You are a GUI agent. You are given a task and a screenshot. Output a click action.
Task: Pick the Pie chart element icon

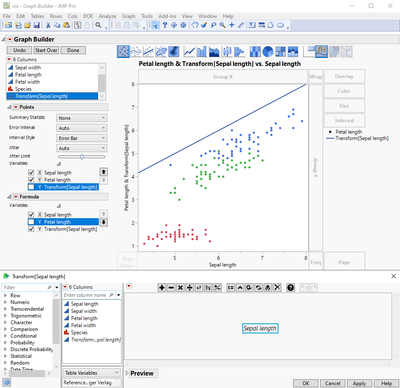268,52
